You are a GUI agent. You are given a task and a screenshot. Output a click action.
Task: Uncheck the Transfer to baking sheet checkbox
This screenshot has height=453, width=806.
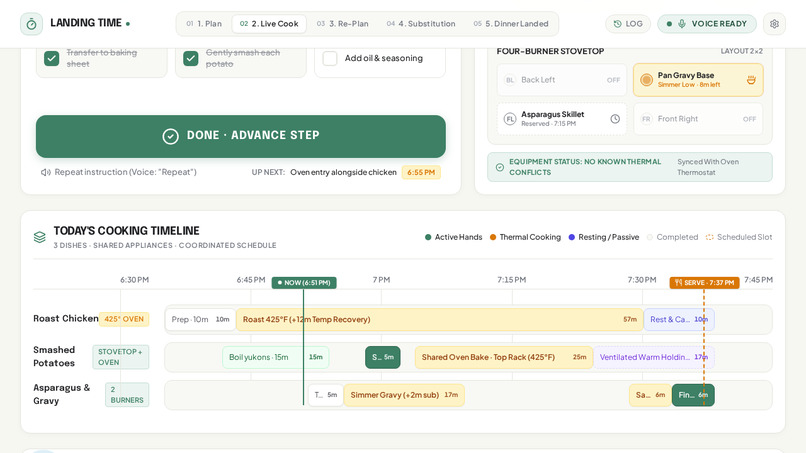tap(51, 58)
